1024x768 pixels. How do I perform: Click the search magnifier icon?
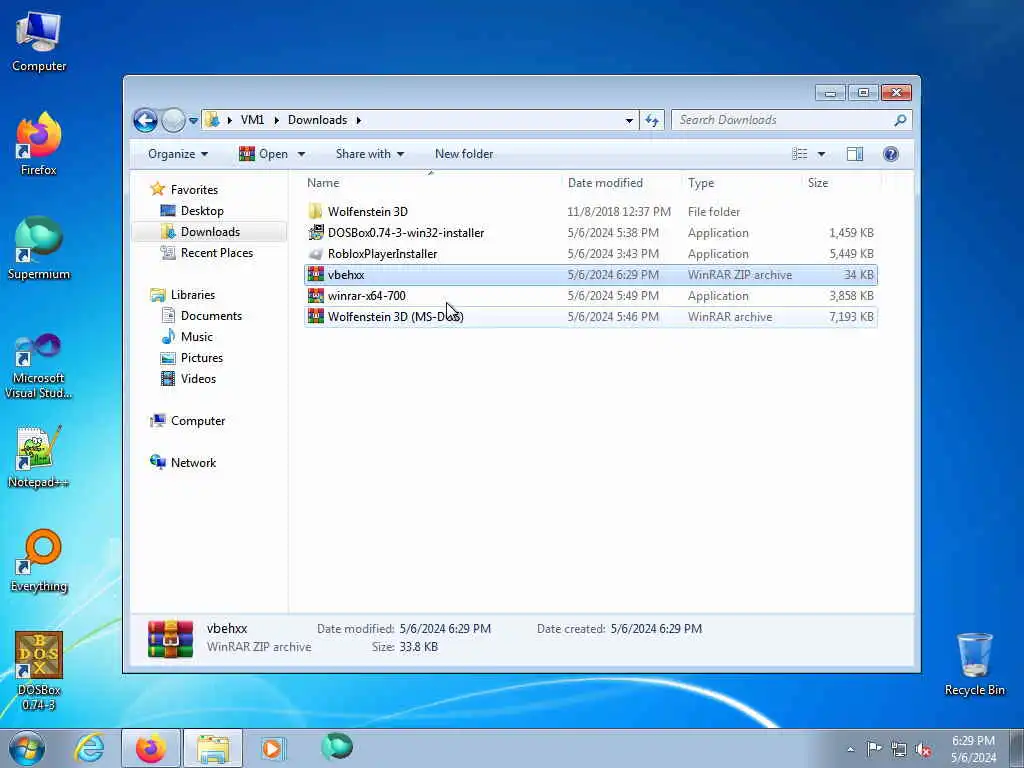click(x=900, y=120)
